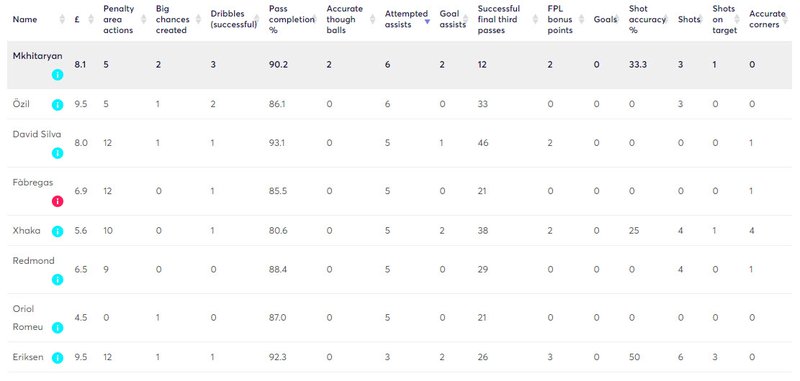Sort table by Name column arrows
The width and height of the screenshot is (800, 381).
click(x=62, y=20)
